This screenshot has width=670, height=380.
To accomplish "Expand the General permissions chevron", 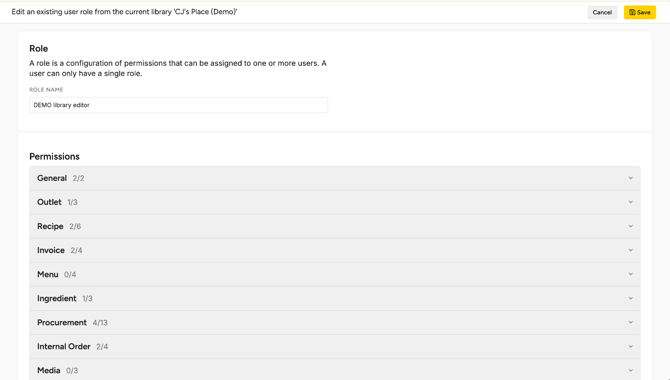I will pyautogui.click(x=630, y=178).
